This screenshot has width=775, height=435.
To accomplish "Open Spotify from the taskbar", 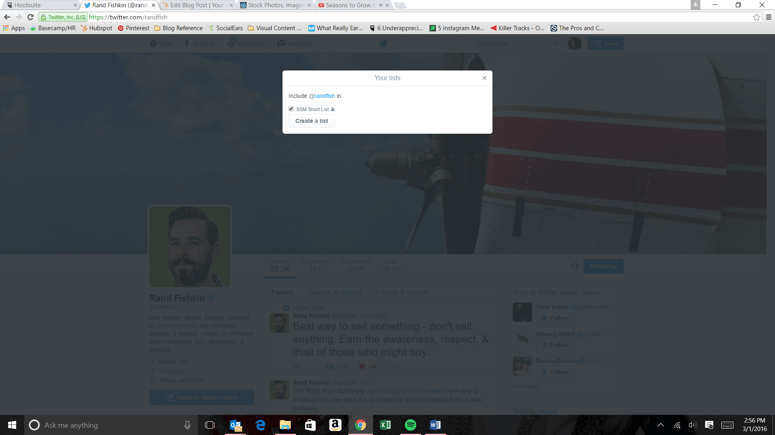I will point(410,425).
